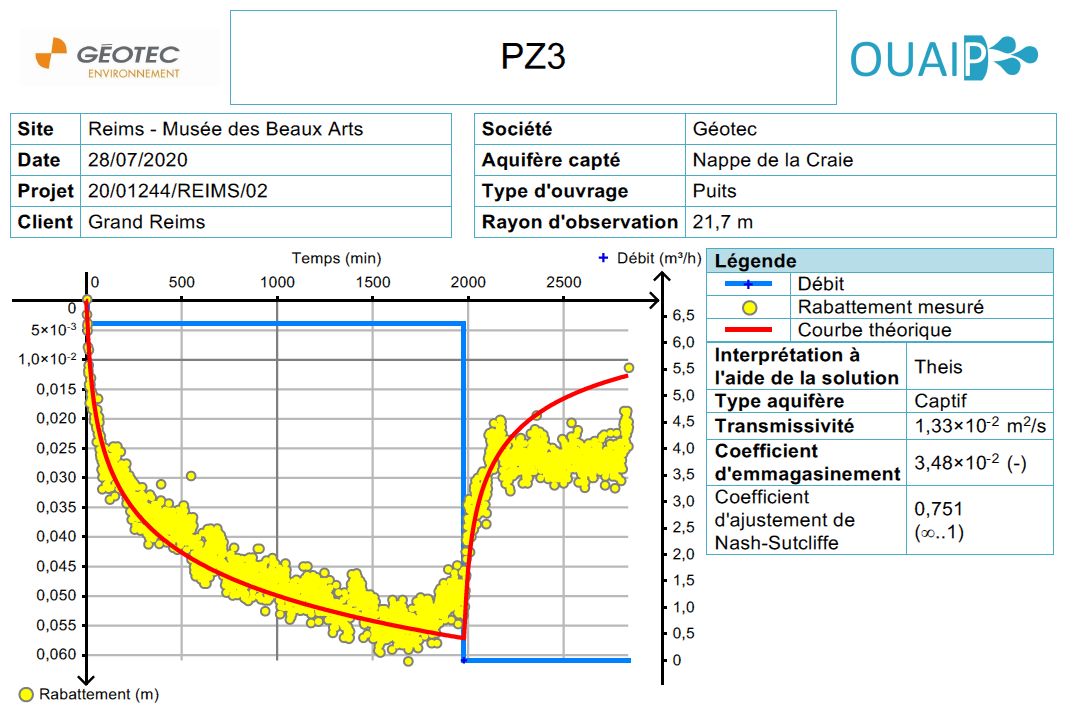Image resolution: width=1068 pixels, height=709 pixels.
Task: Click the 6,5 flow axis label
Action: pos(683,315)
